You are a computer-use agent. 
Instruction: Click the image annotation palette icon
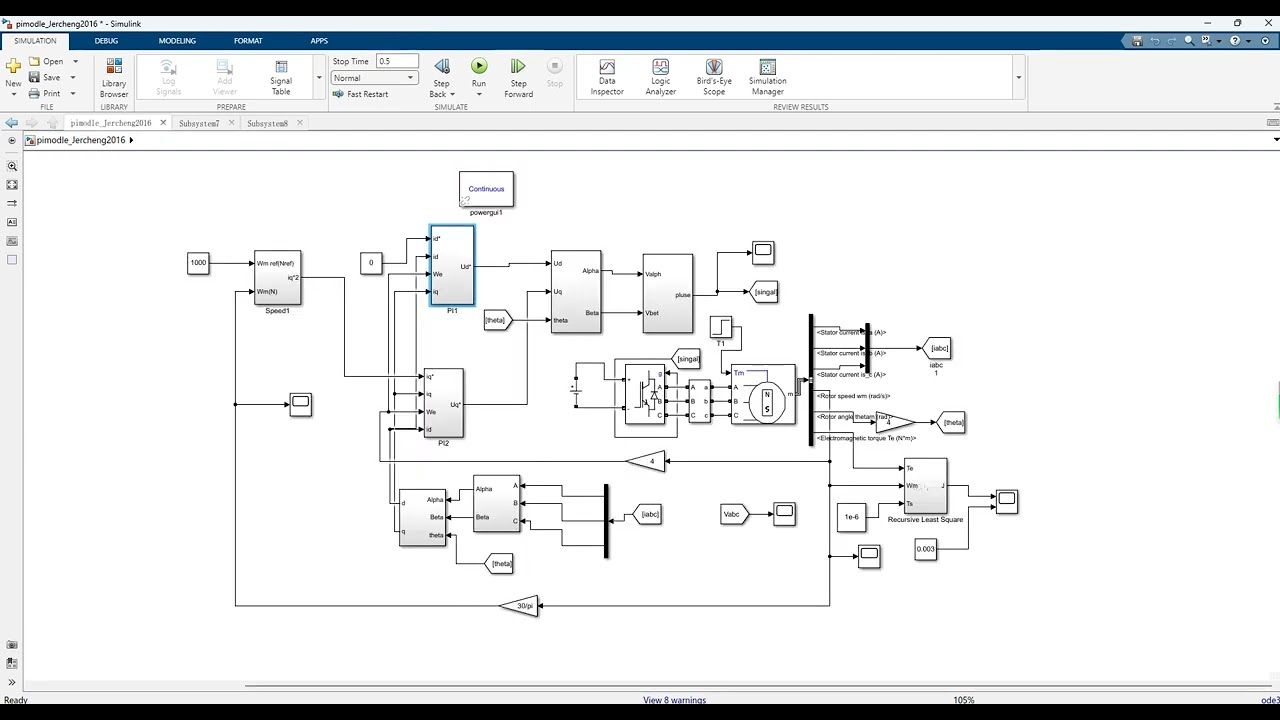(x=12, y=241)
